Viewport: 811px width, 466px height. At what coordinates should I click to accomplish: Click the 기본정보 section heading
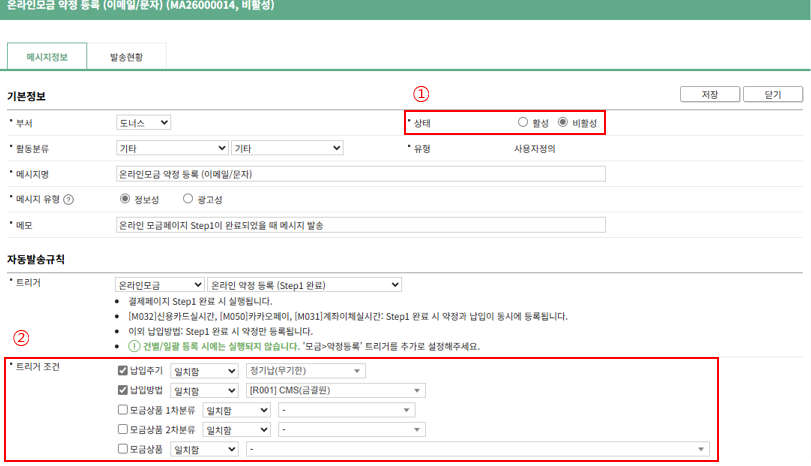pyautogui.click(x=26, y=96)
